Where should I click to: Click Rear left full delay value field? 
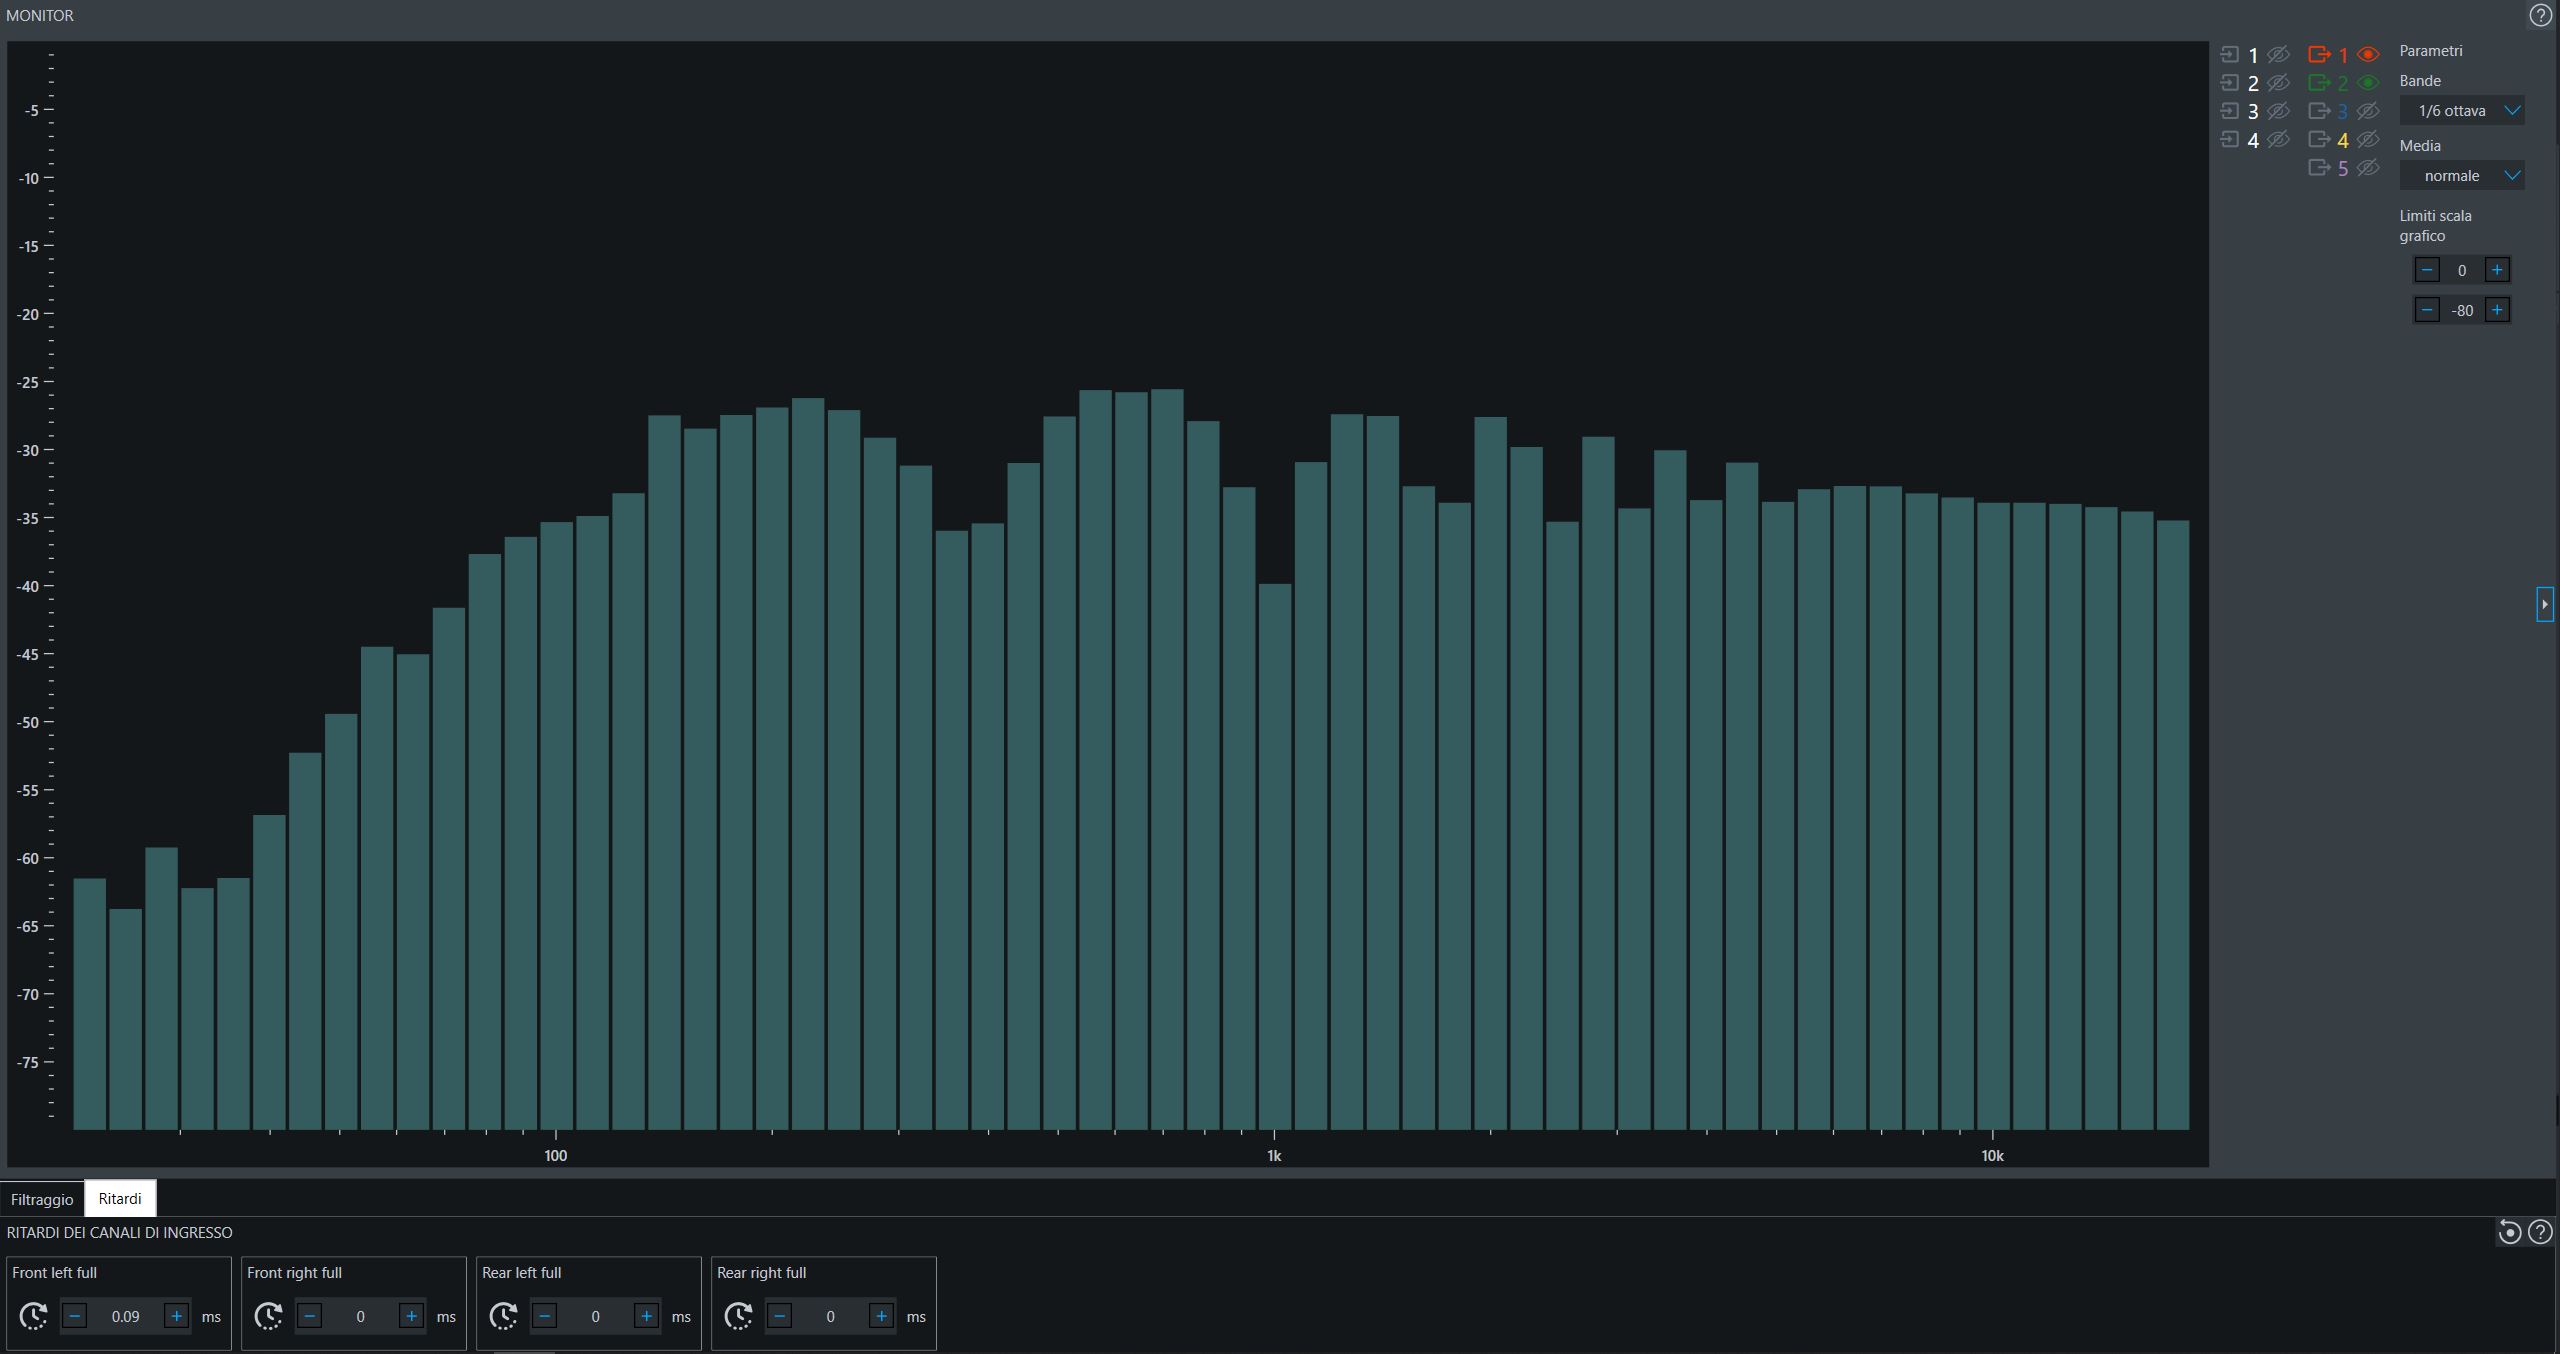[x=596, y=1316]
